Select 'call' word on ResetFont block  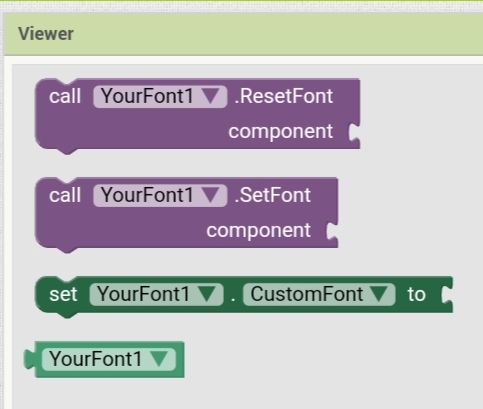(x=65, y=97)
